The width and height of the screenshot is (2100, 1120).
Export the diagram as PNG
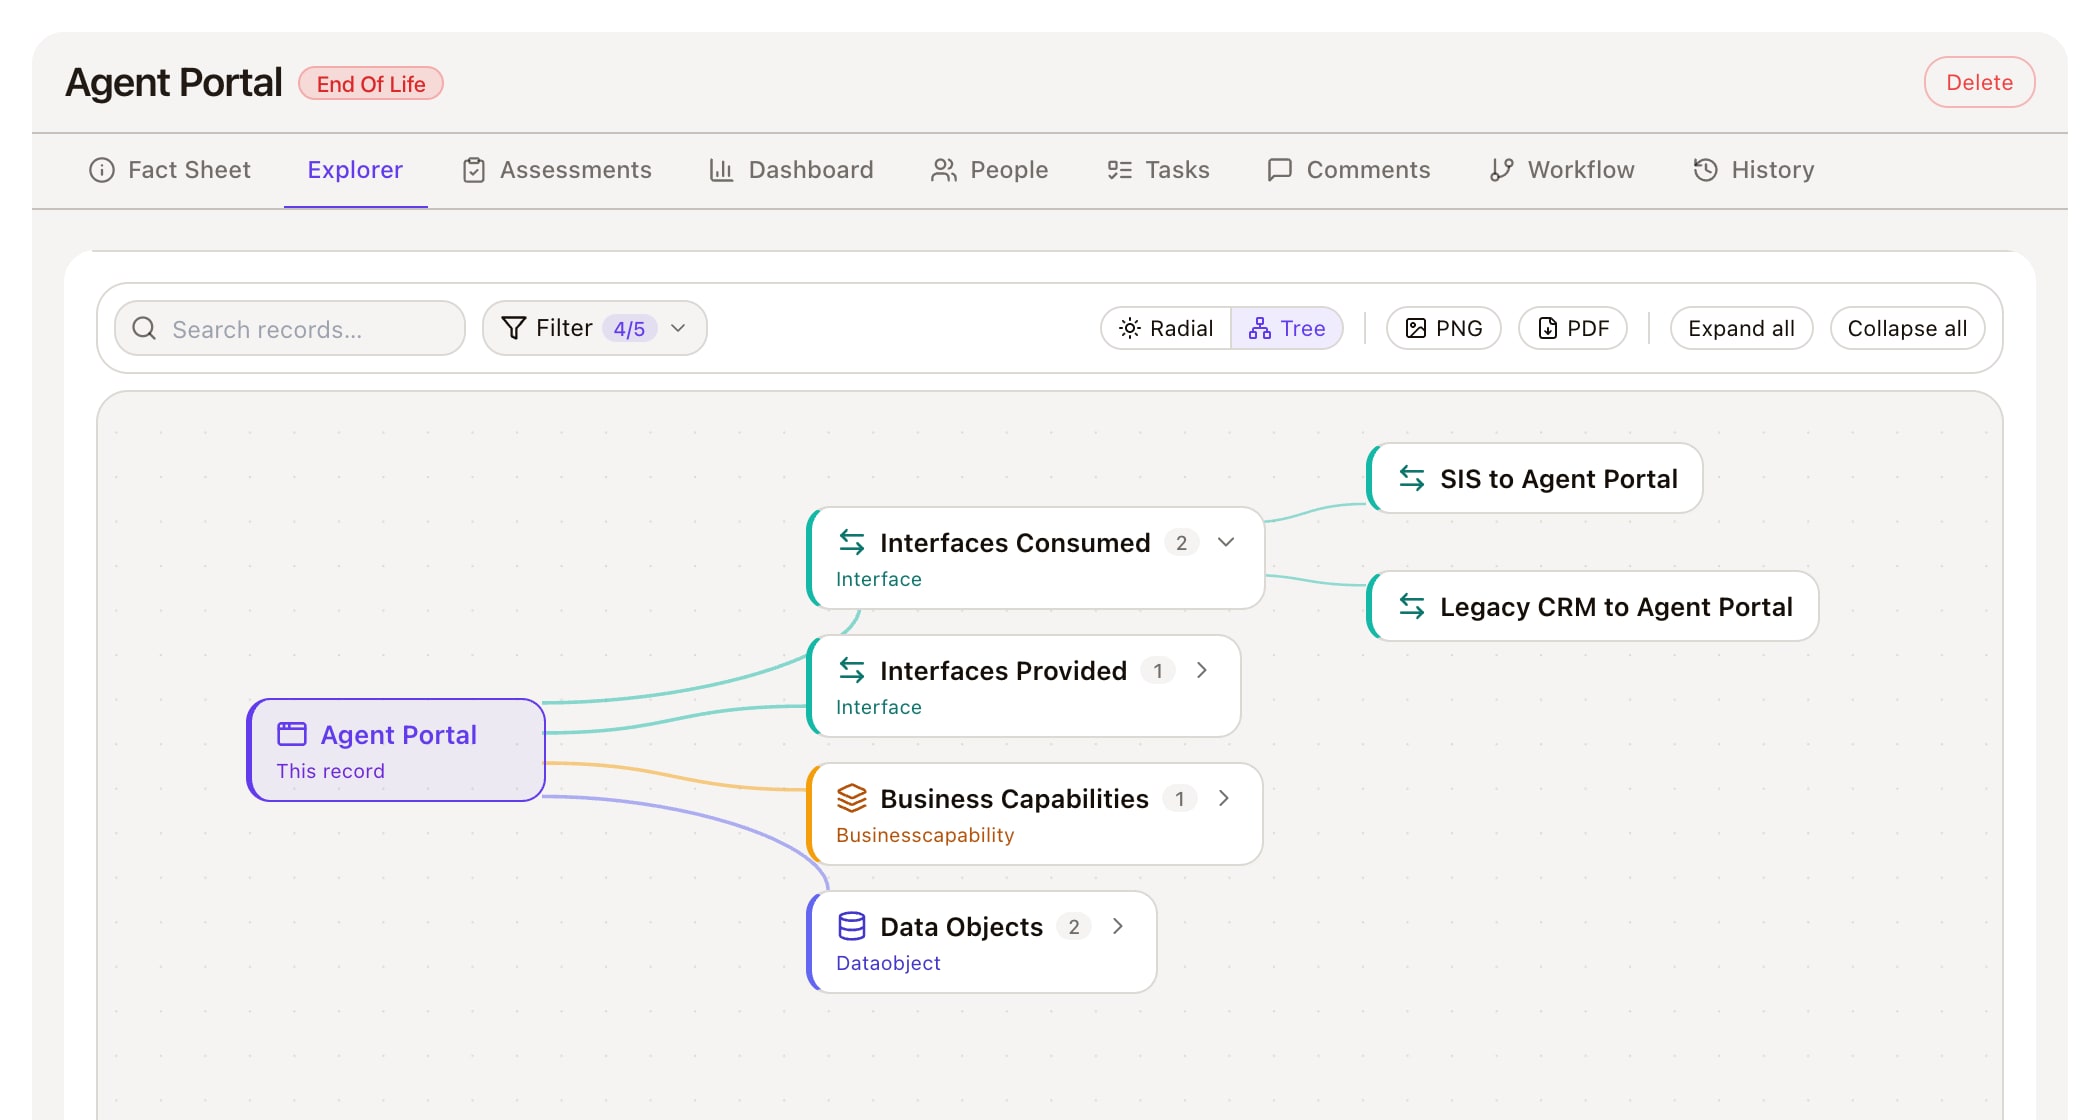[1443, 328]
